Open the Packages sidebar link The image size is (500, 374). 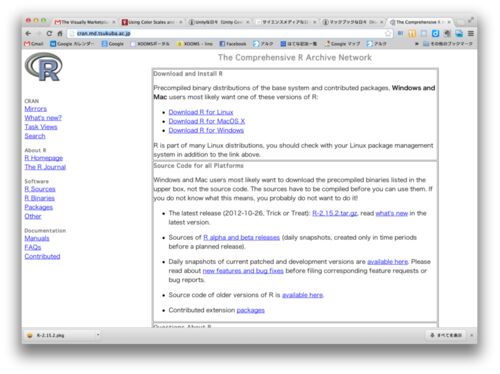(x=38, y=207)
